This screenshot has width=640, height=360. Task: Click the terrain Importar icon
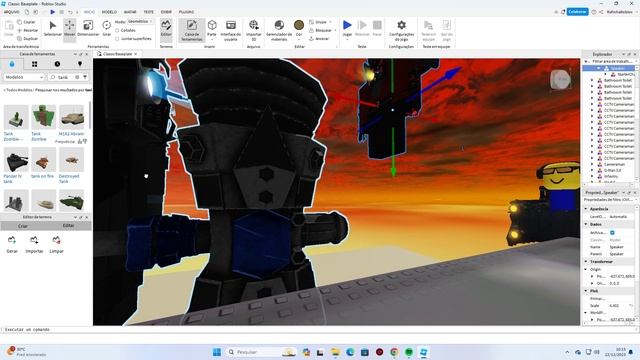point(34,240)
